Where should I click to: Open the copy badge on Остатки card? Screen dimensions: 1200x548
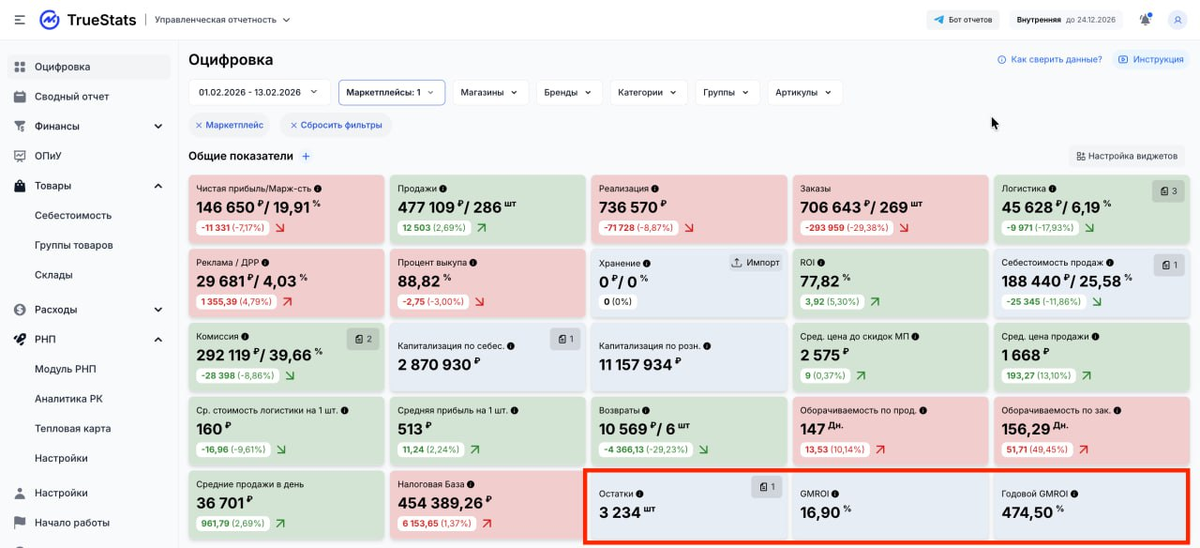point(767,487)
